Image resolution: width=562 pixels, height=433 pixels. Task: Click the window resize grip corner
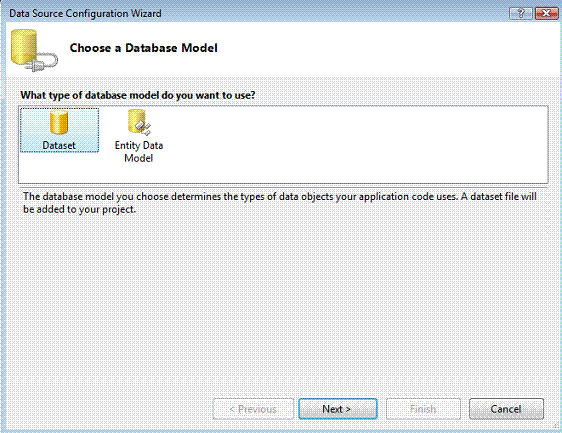point(557,428)
